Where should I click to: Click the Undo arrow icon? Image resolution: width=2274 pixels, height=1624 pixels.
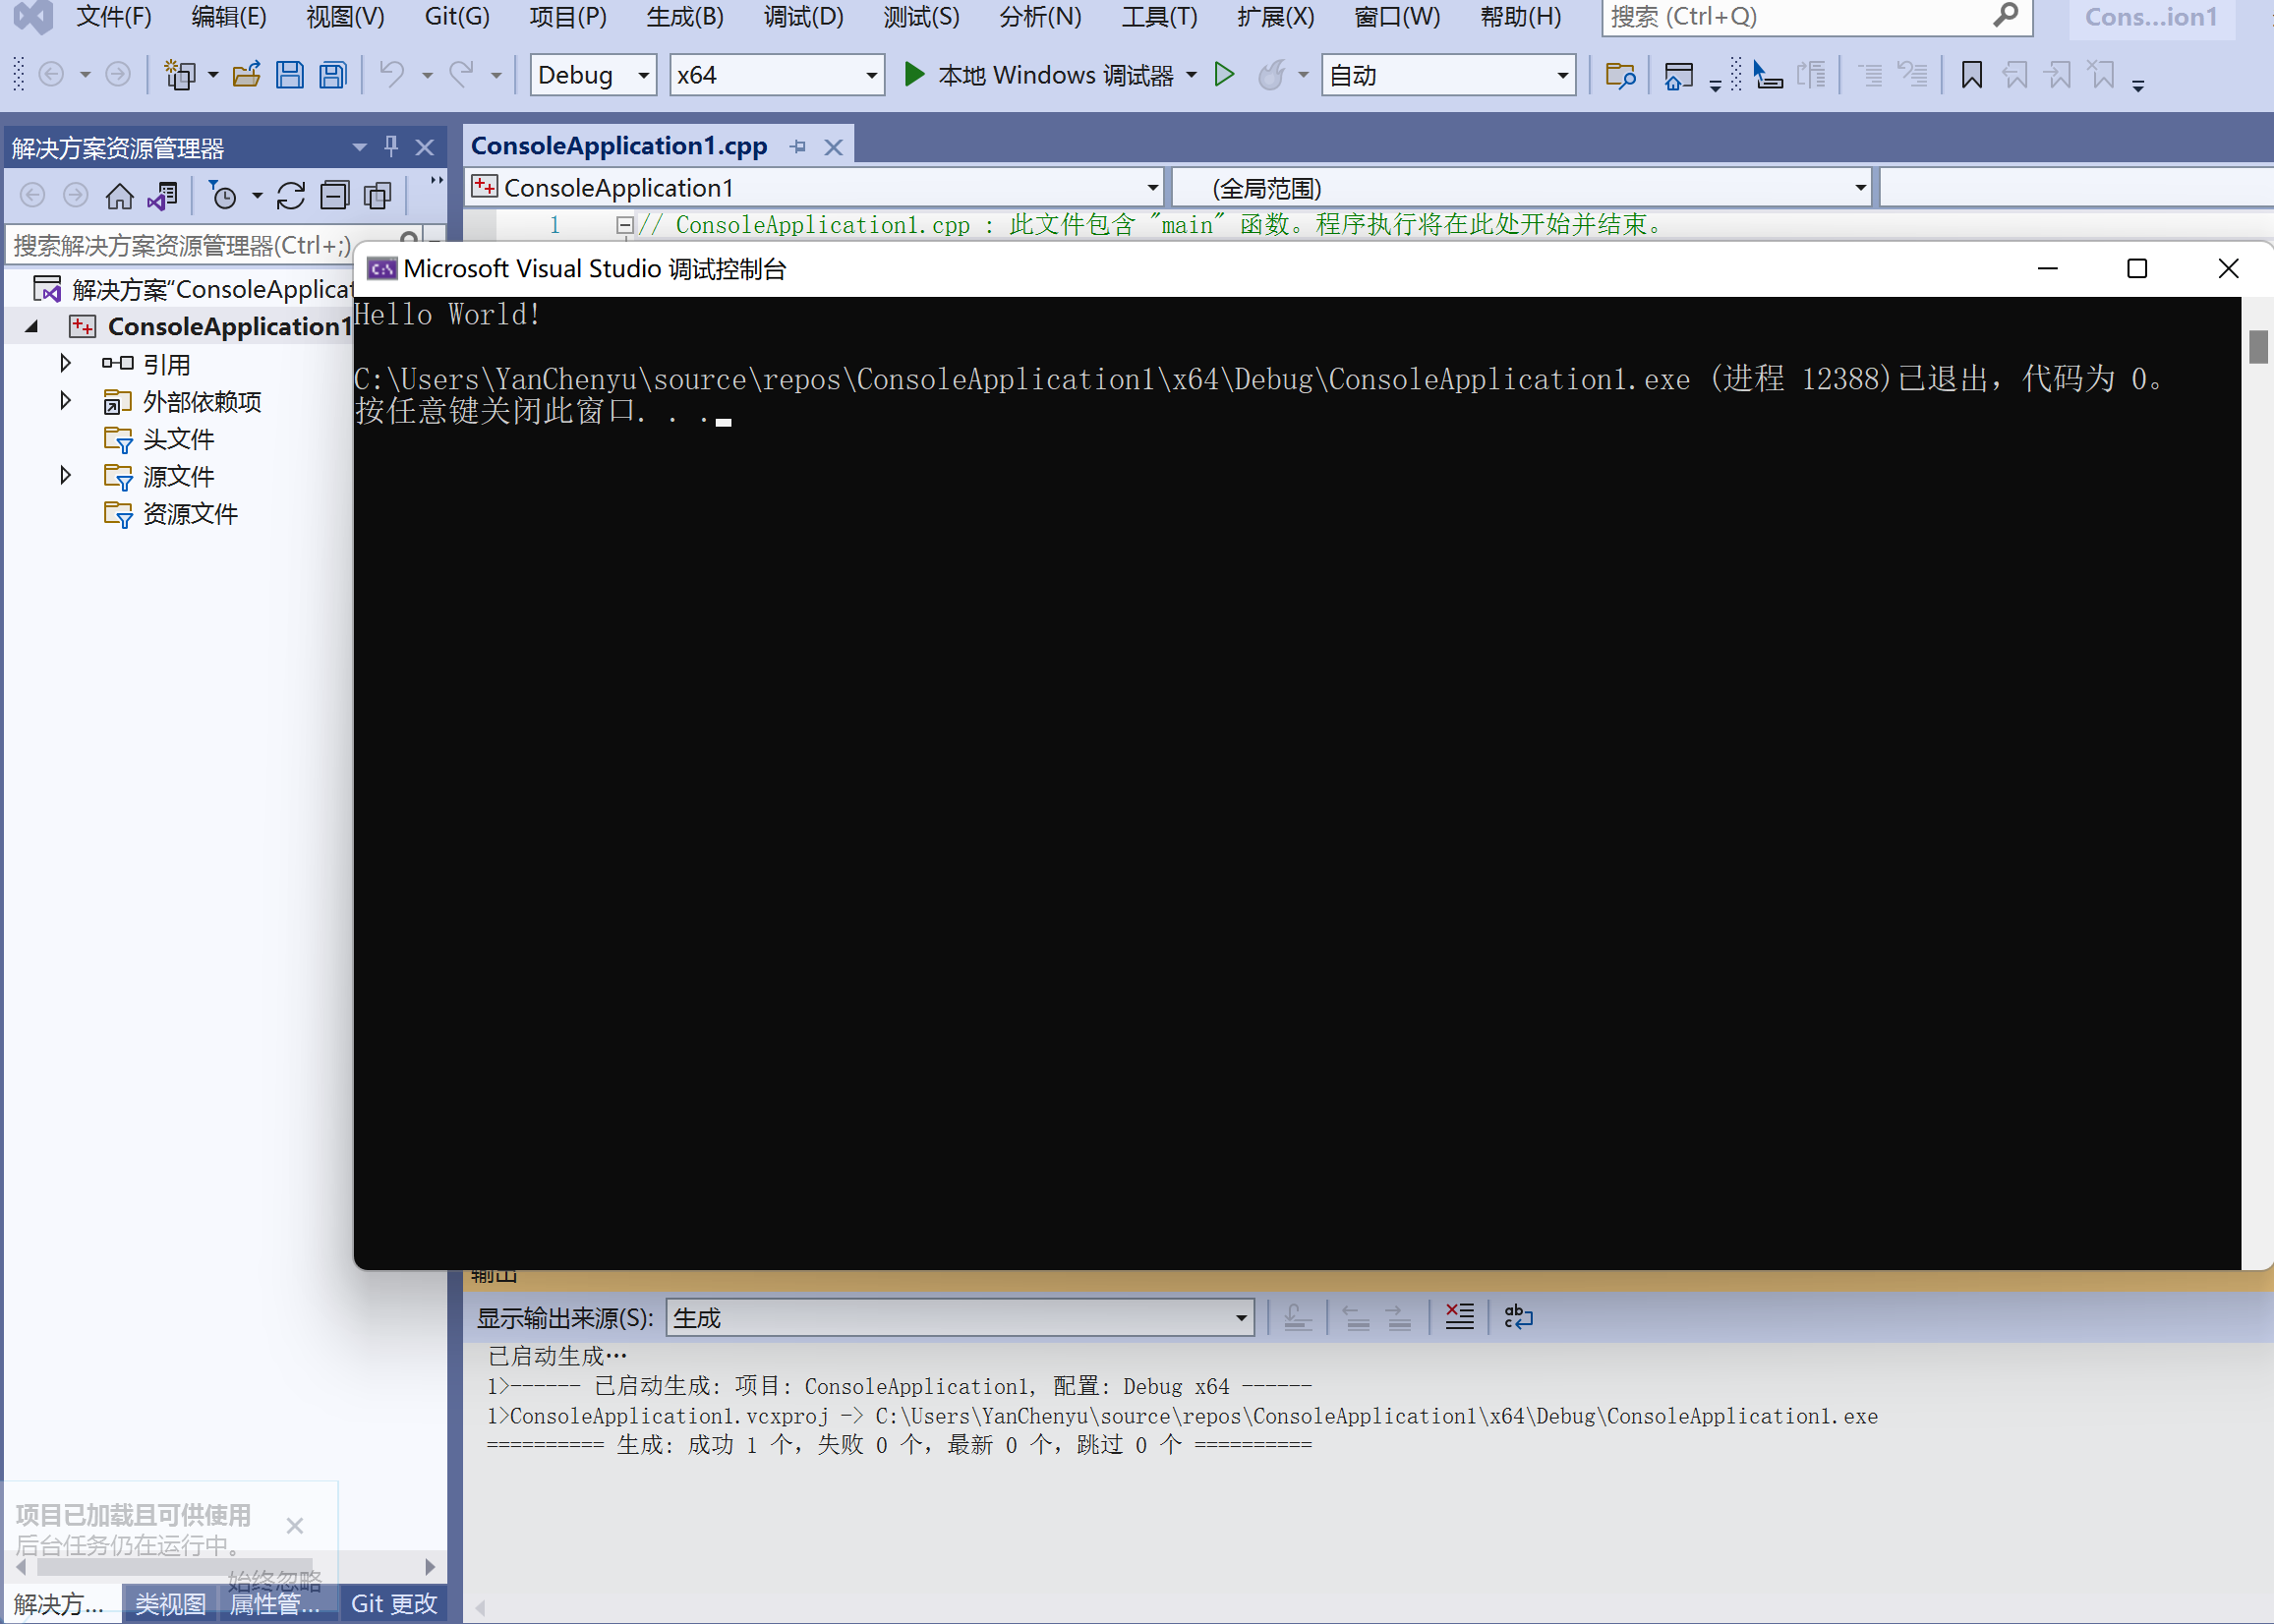392,74
